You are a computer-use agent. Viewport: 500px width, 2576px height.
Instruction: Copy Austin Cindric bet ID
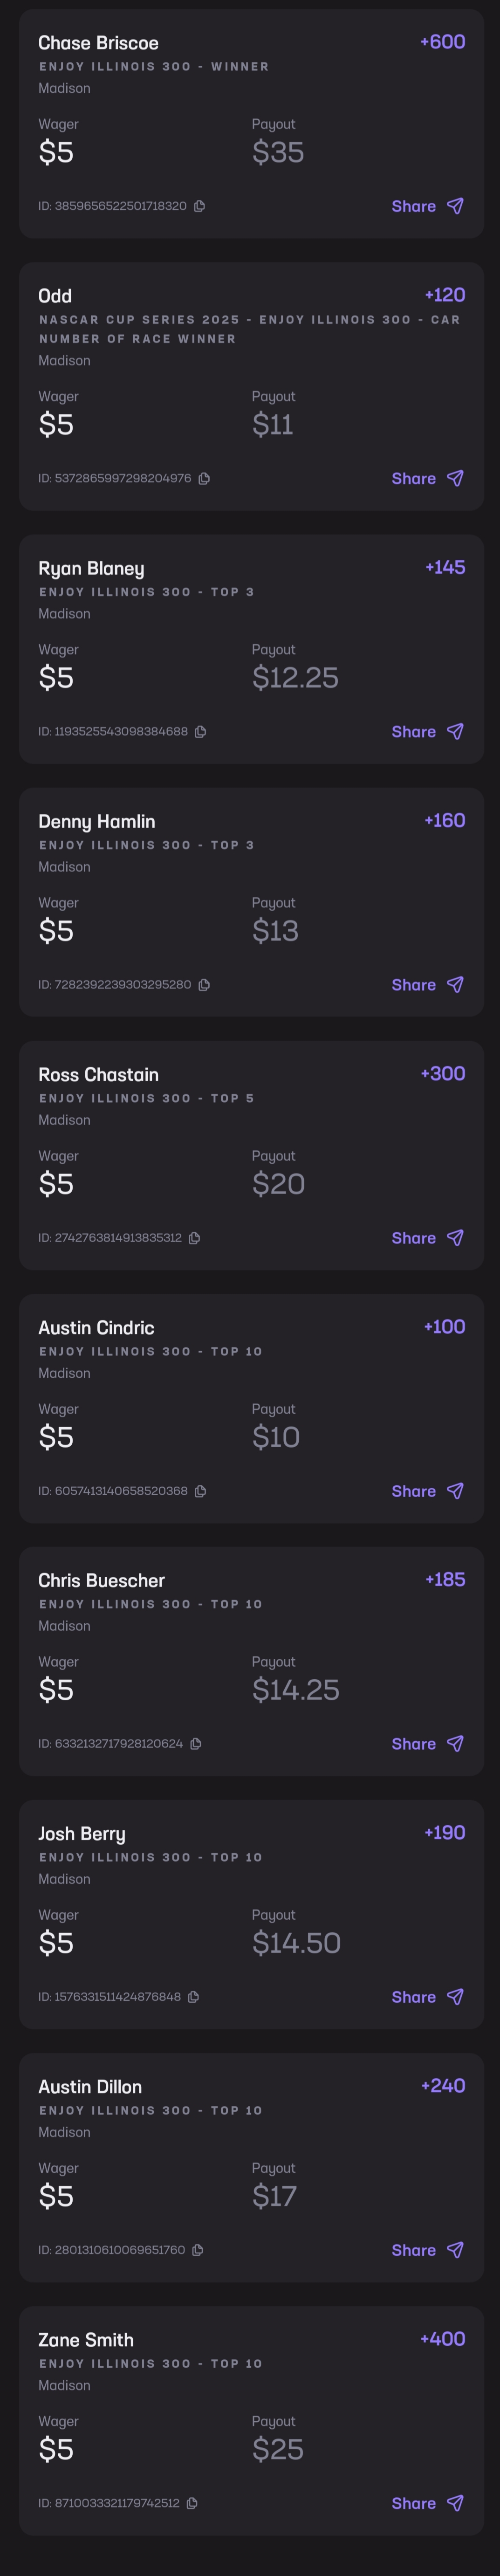click(200, 1491)
